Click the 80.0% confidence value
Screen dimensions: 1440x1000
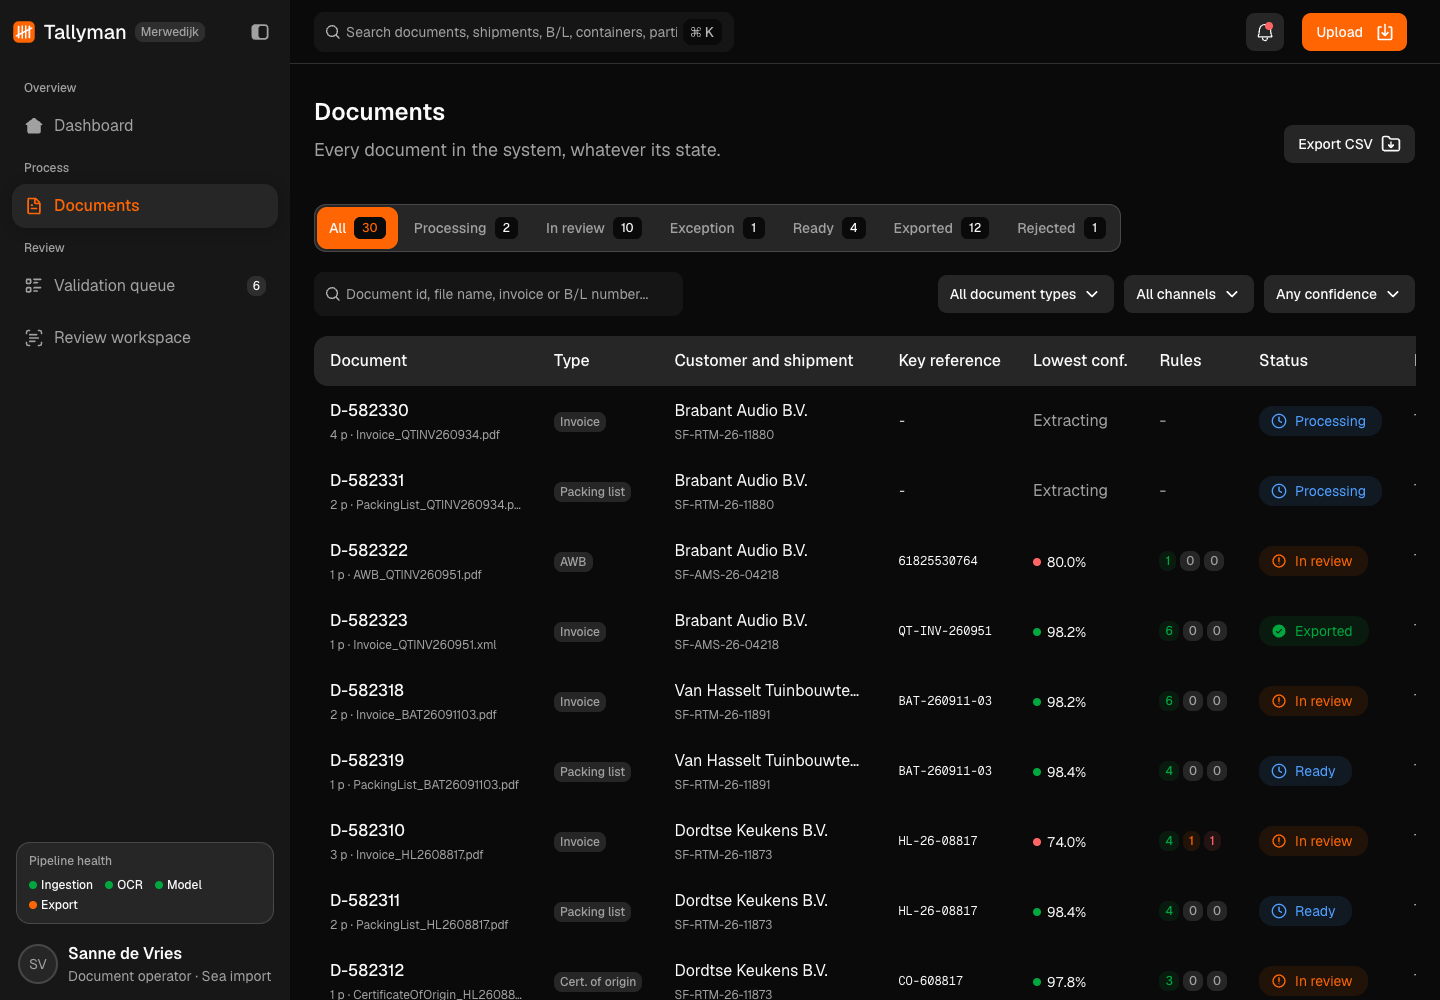[x=1066, y=562]
